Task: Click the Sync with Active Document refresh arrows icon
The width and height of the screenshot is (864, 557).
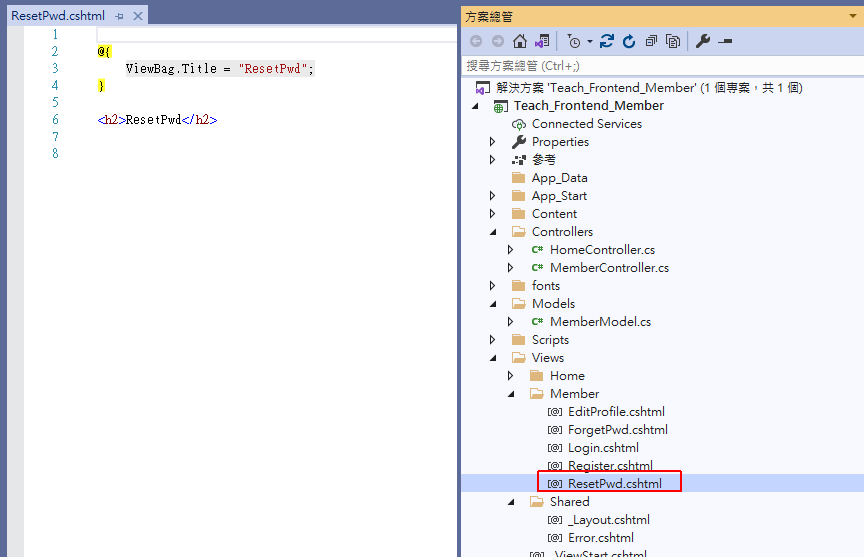Action: point(607,41)
